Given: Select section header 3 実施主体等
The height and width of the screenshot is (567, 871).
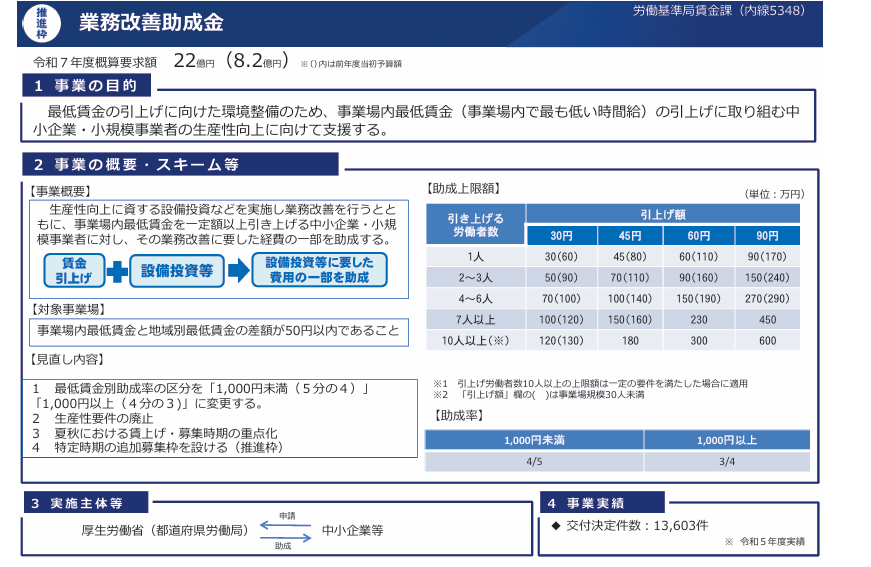Looking at the screenshot, I should [86, 502].
